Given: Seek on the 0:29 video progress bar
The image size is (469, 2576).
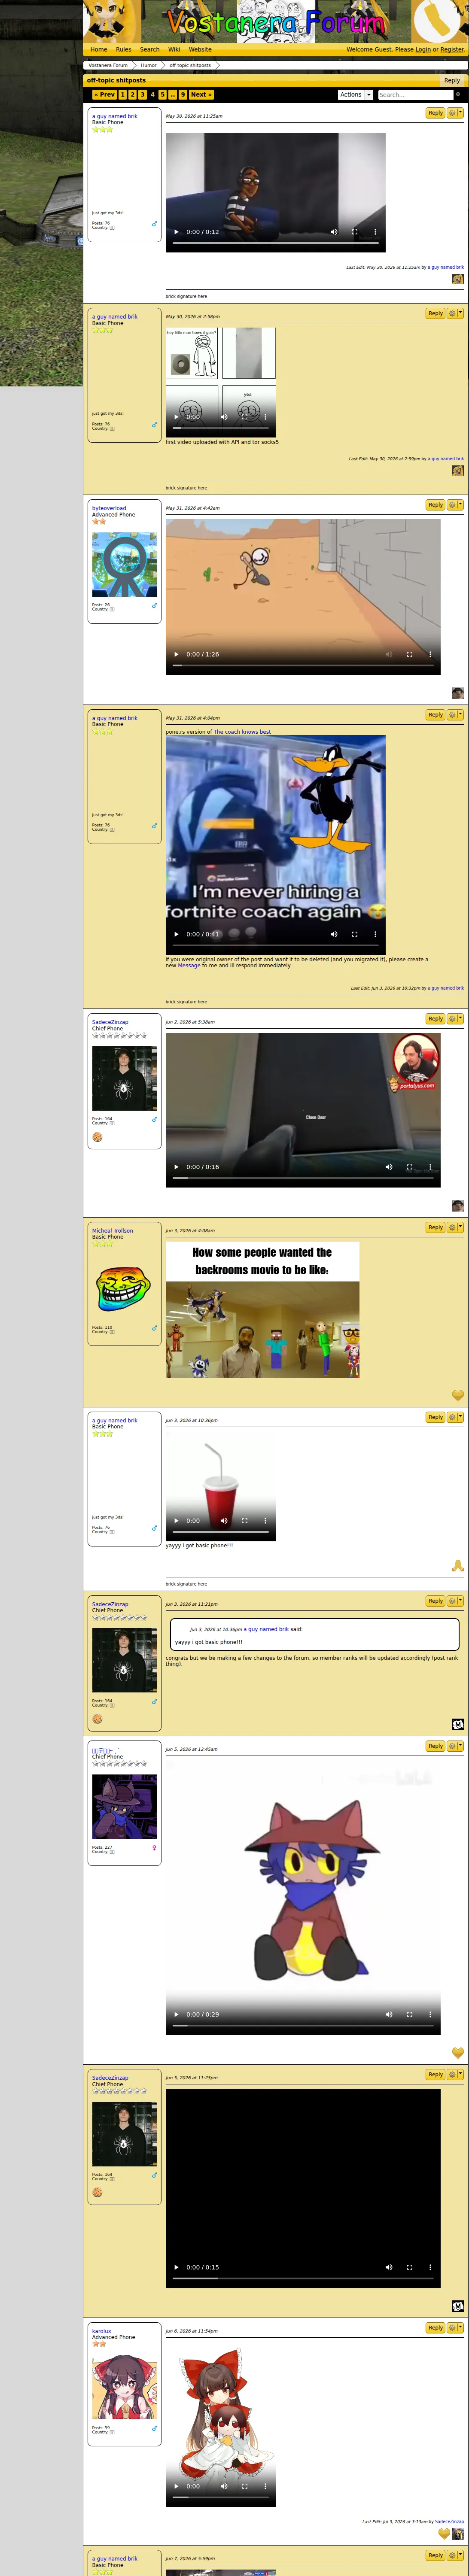Looking at the screenshot, I should pyautogui.click(x=303, y=2025).
